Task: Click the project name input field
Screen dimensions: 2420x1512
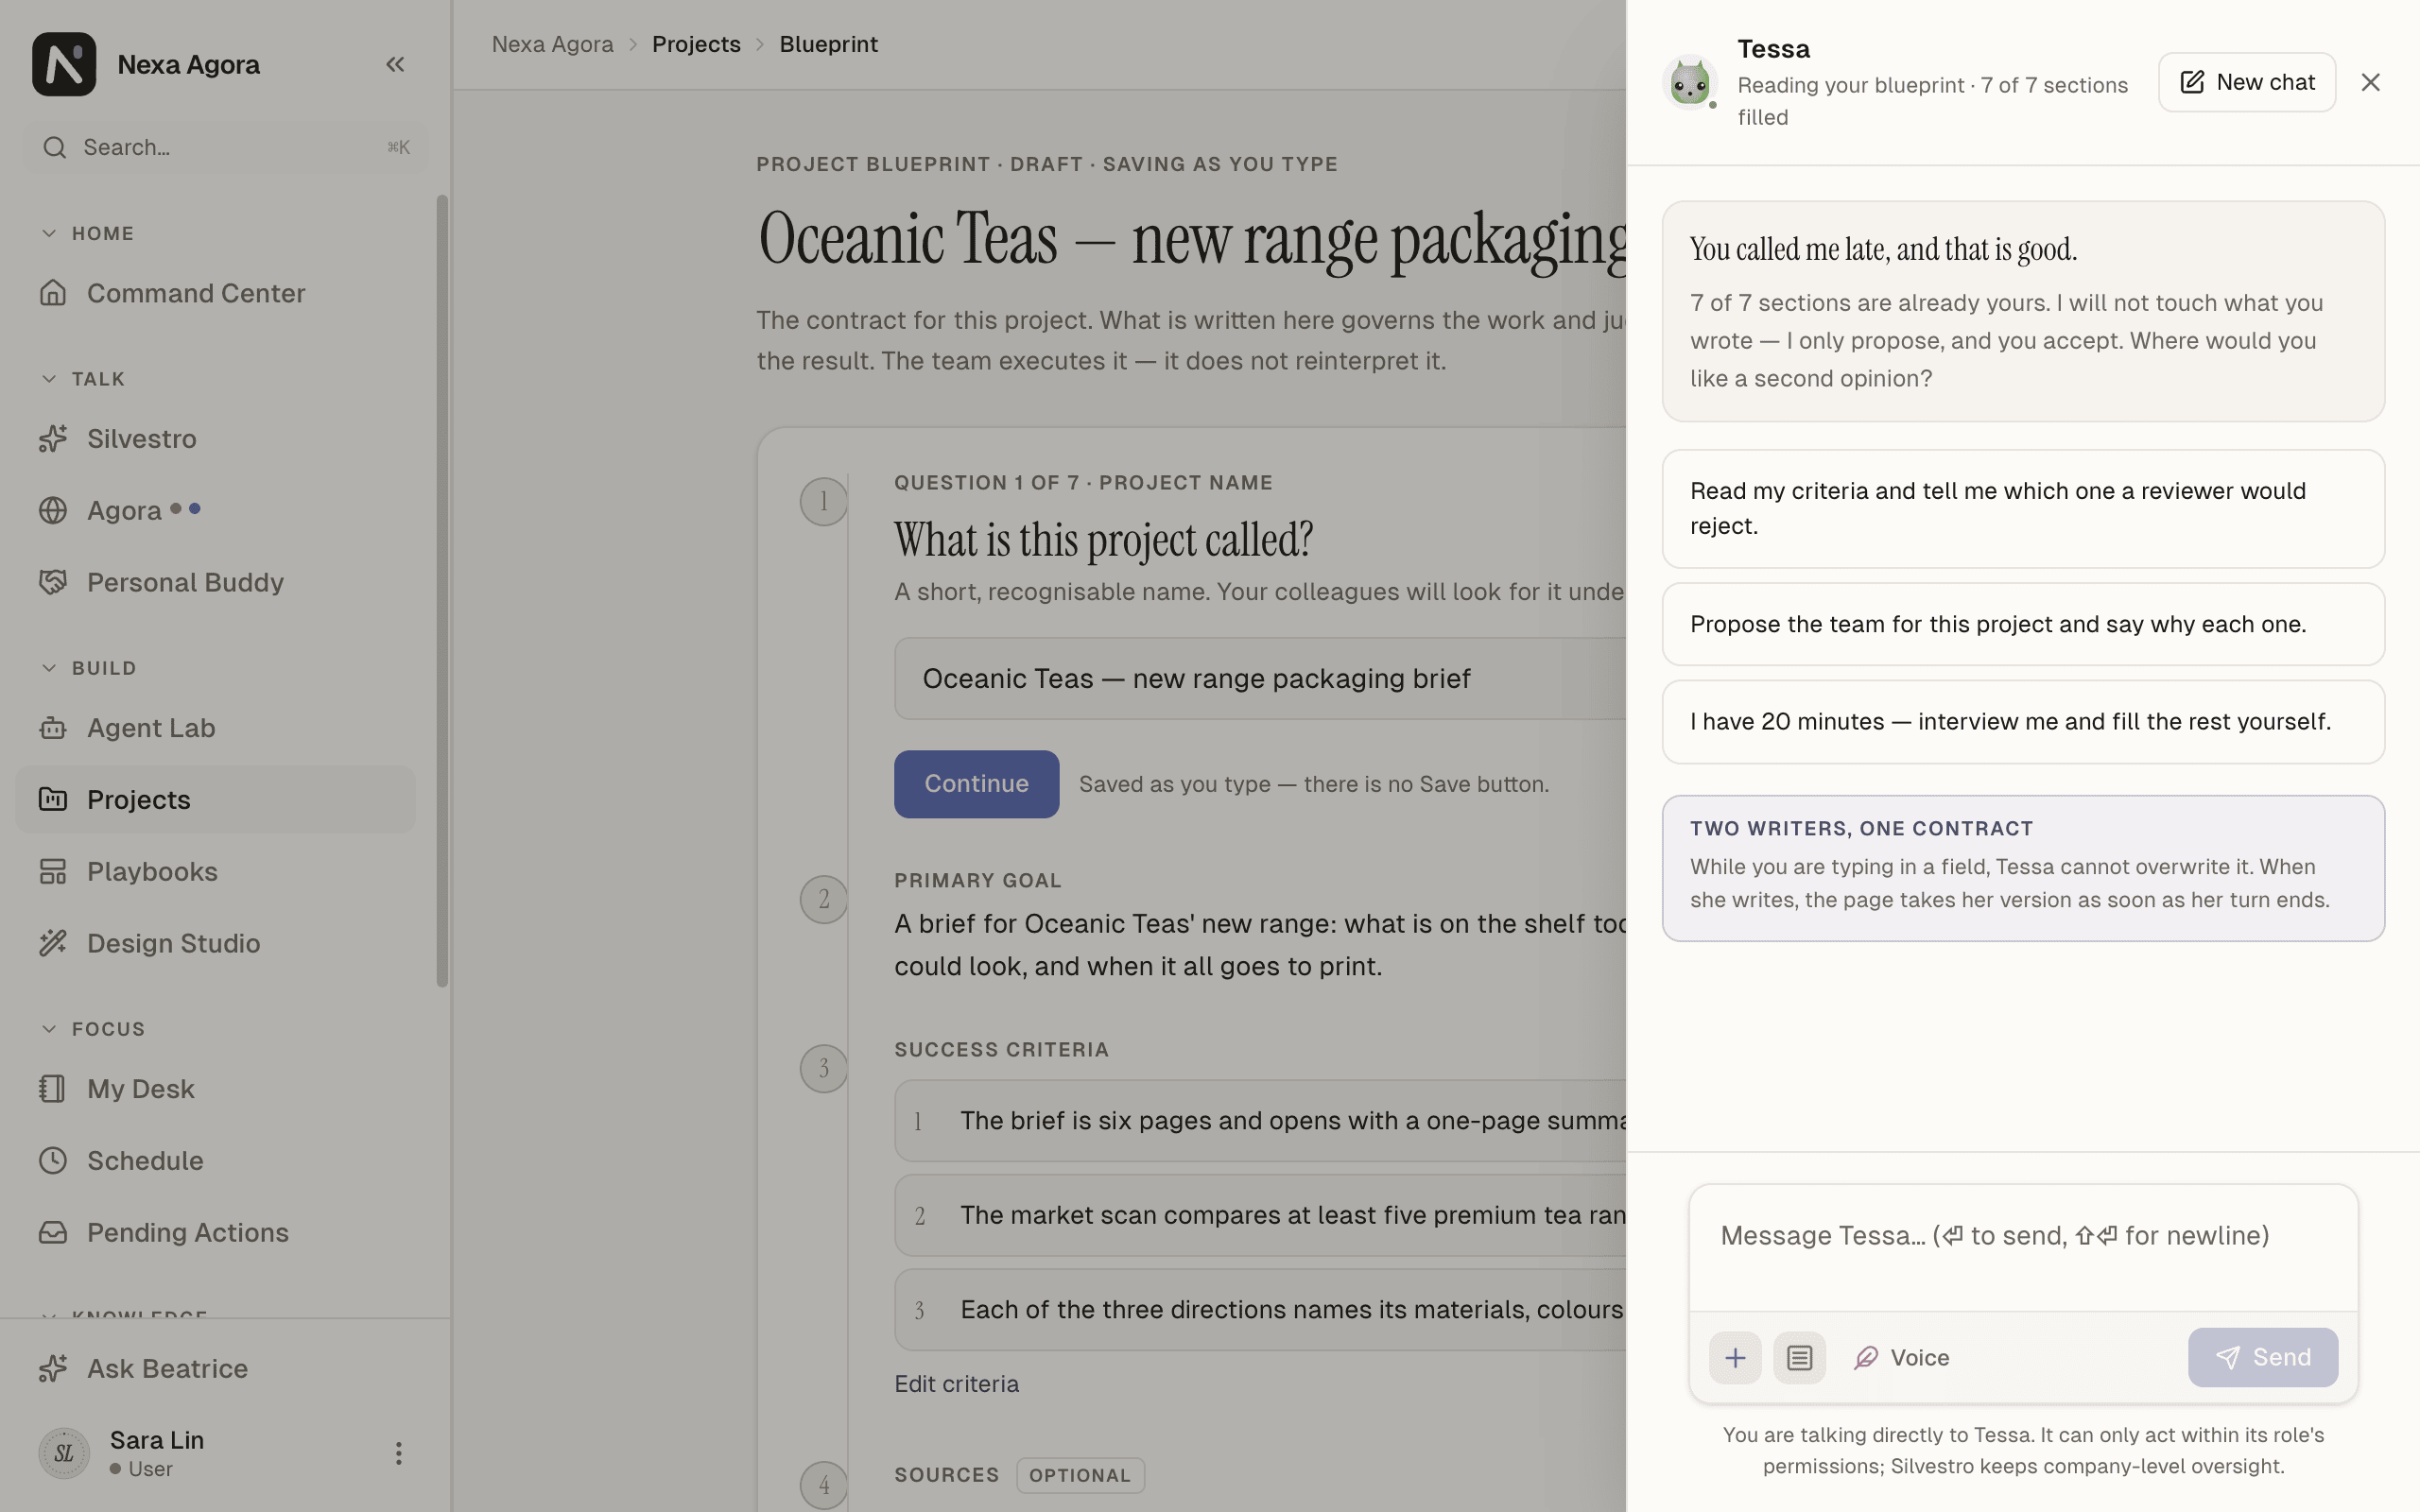Action: click(x=1260, y=679)
